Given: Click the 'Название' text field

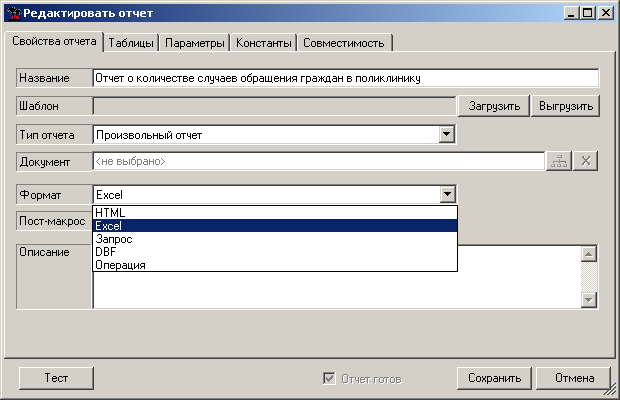Looking at the screenshot, I should tap(345, 78).
